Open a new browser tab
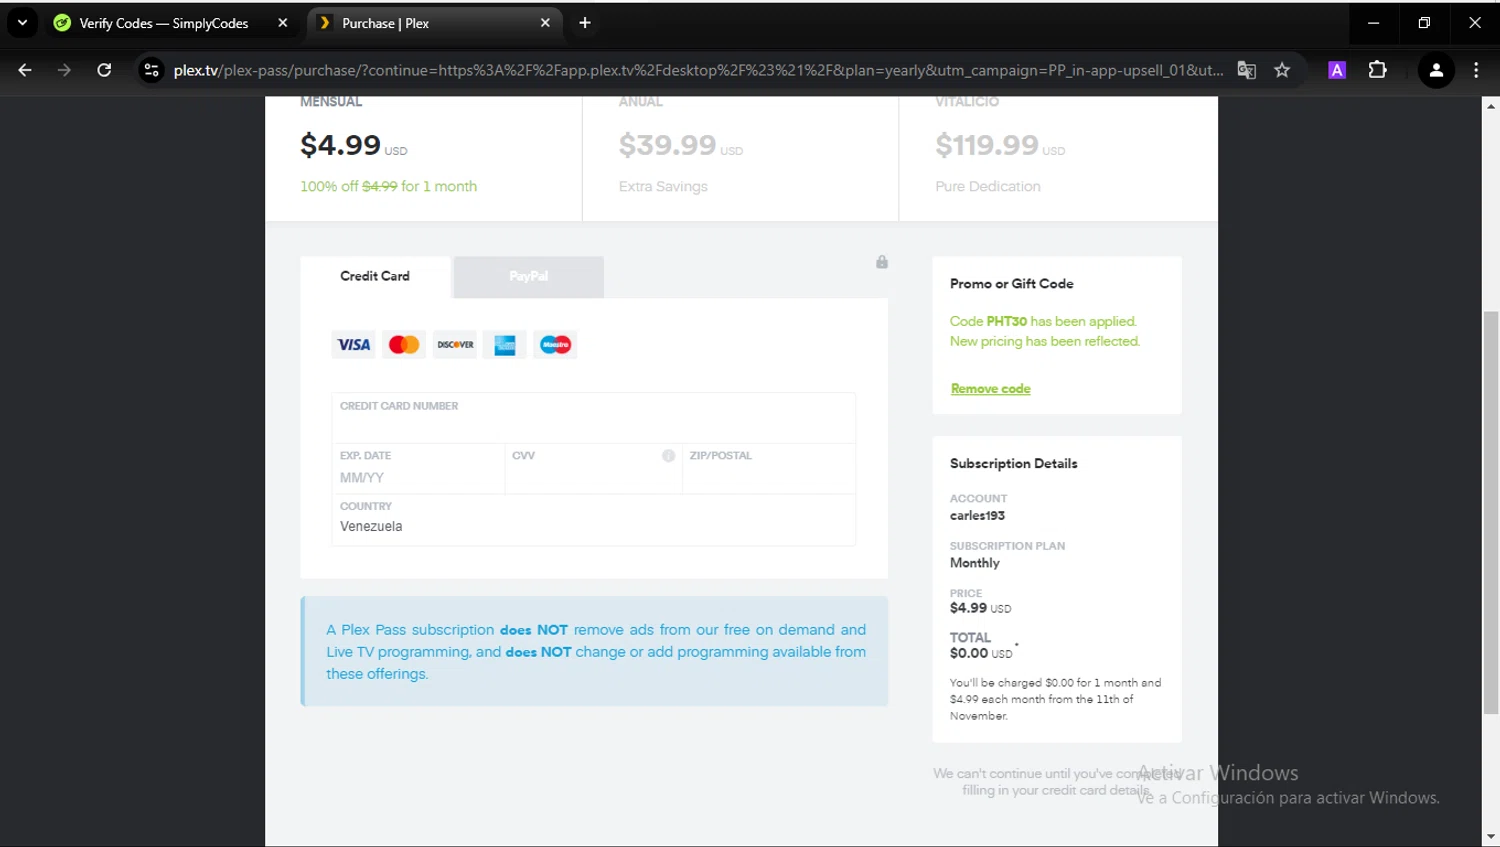The height and width of the screenshot is (847, 1500). click(x=585, y=23)
